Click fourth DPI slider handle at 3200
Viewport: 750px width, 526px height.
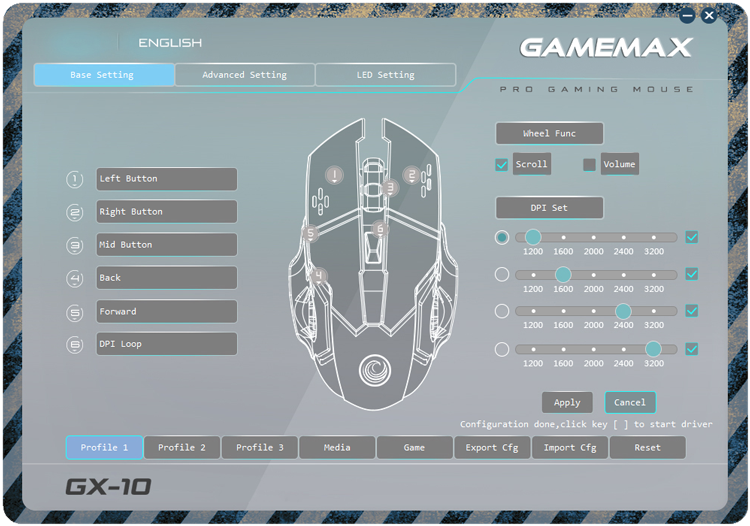coord(653,350)
